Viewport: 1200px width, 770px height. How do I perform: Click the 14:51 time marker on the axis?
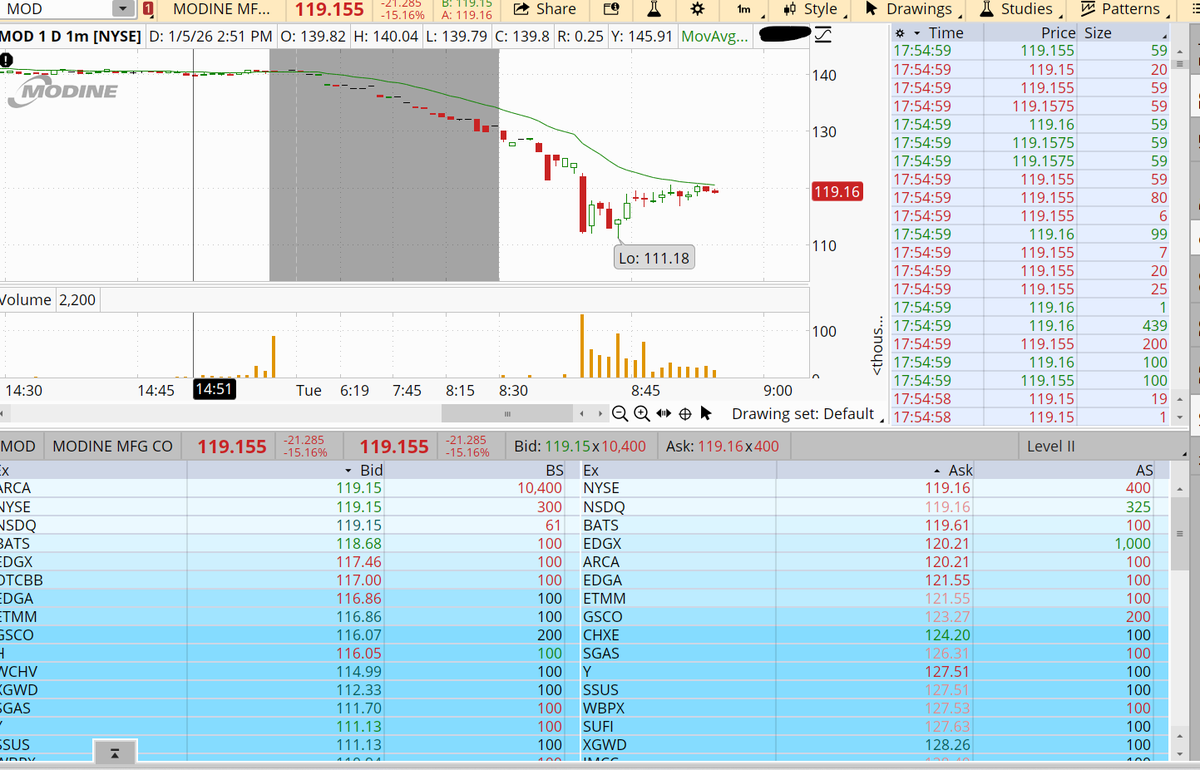[213, 390]
